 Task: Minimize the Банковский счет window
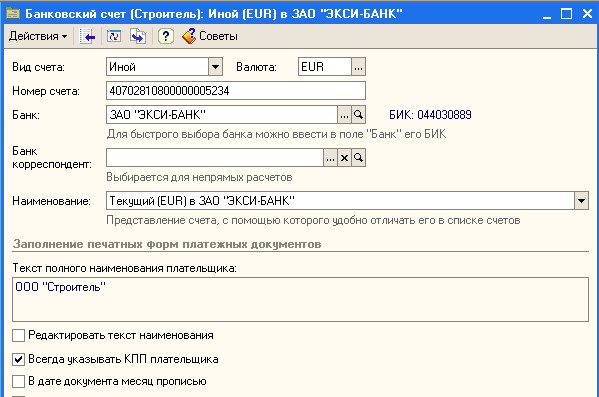tap(547, 15)
